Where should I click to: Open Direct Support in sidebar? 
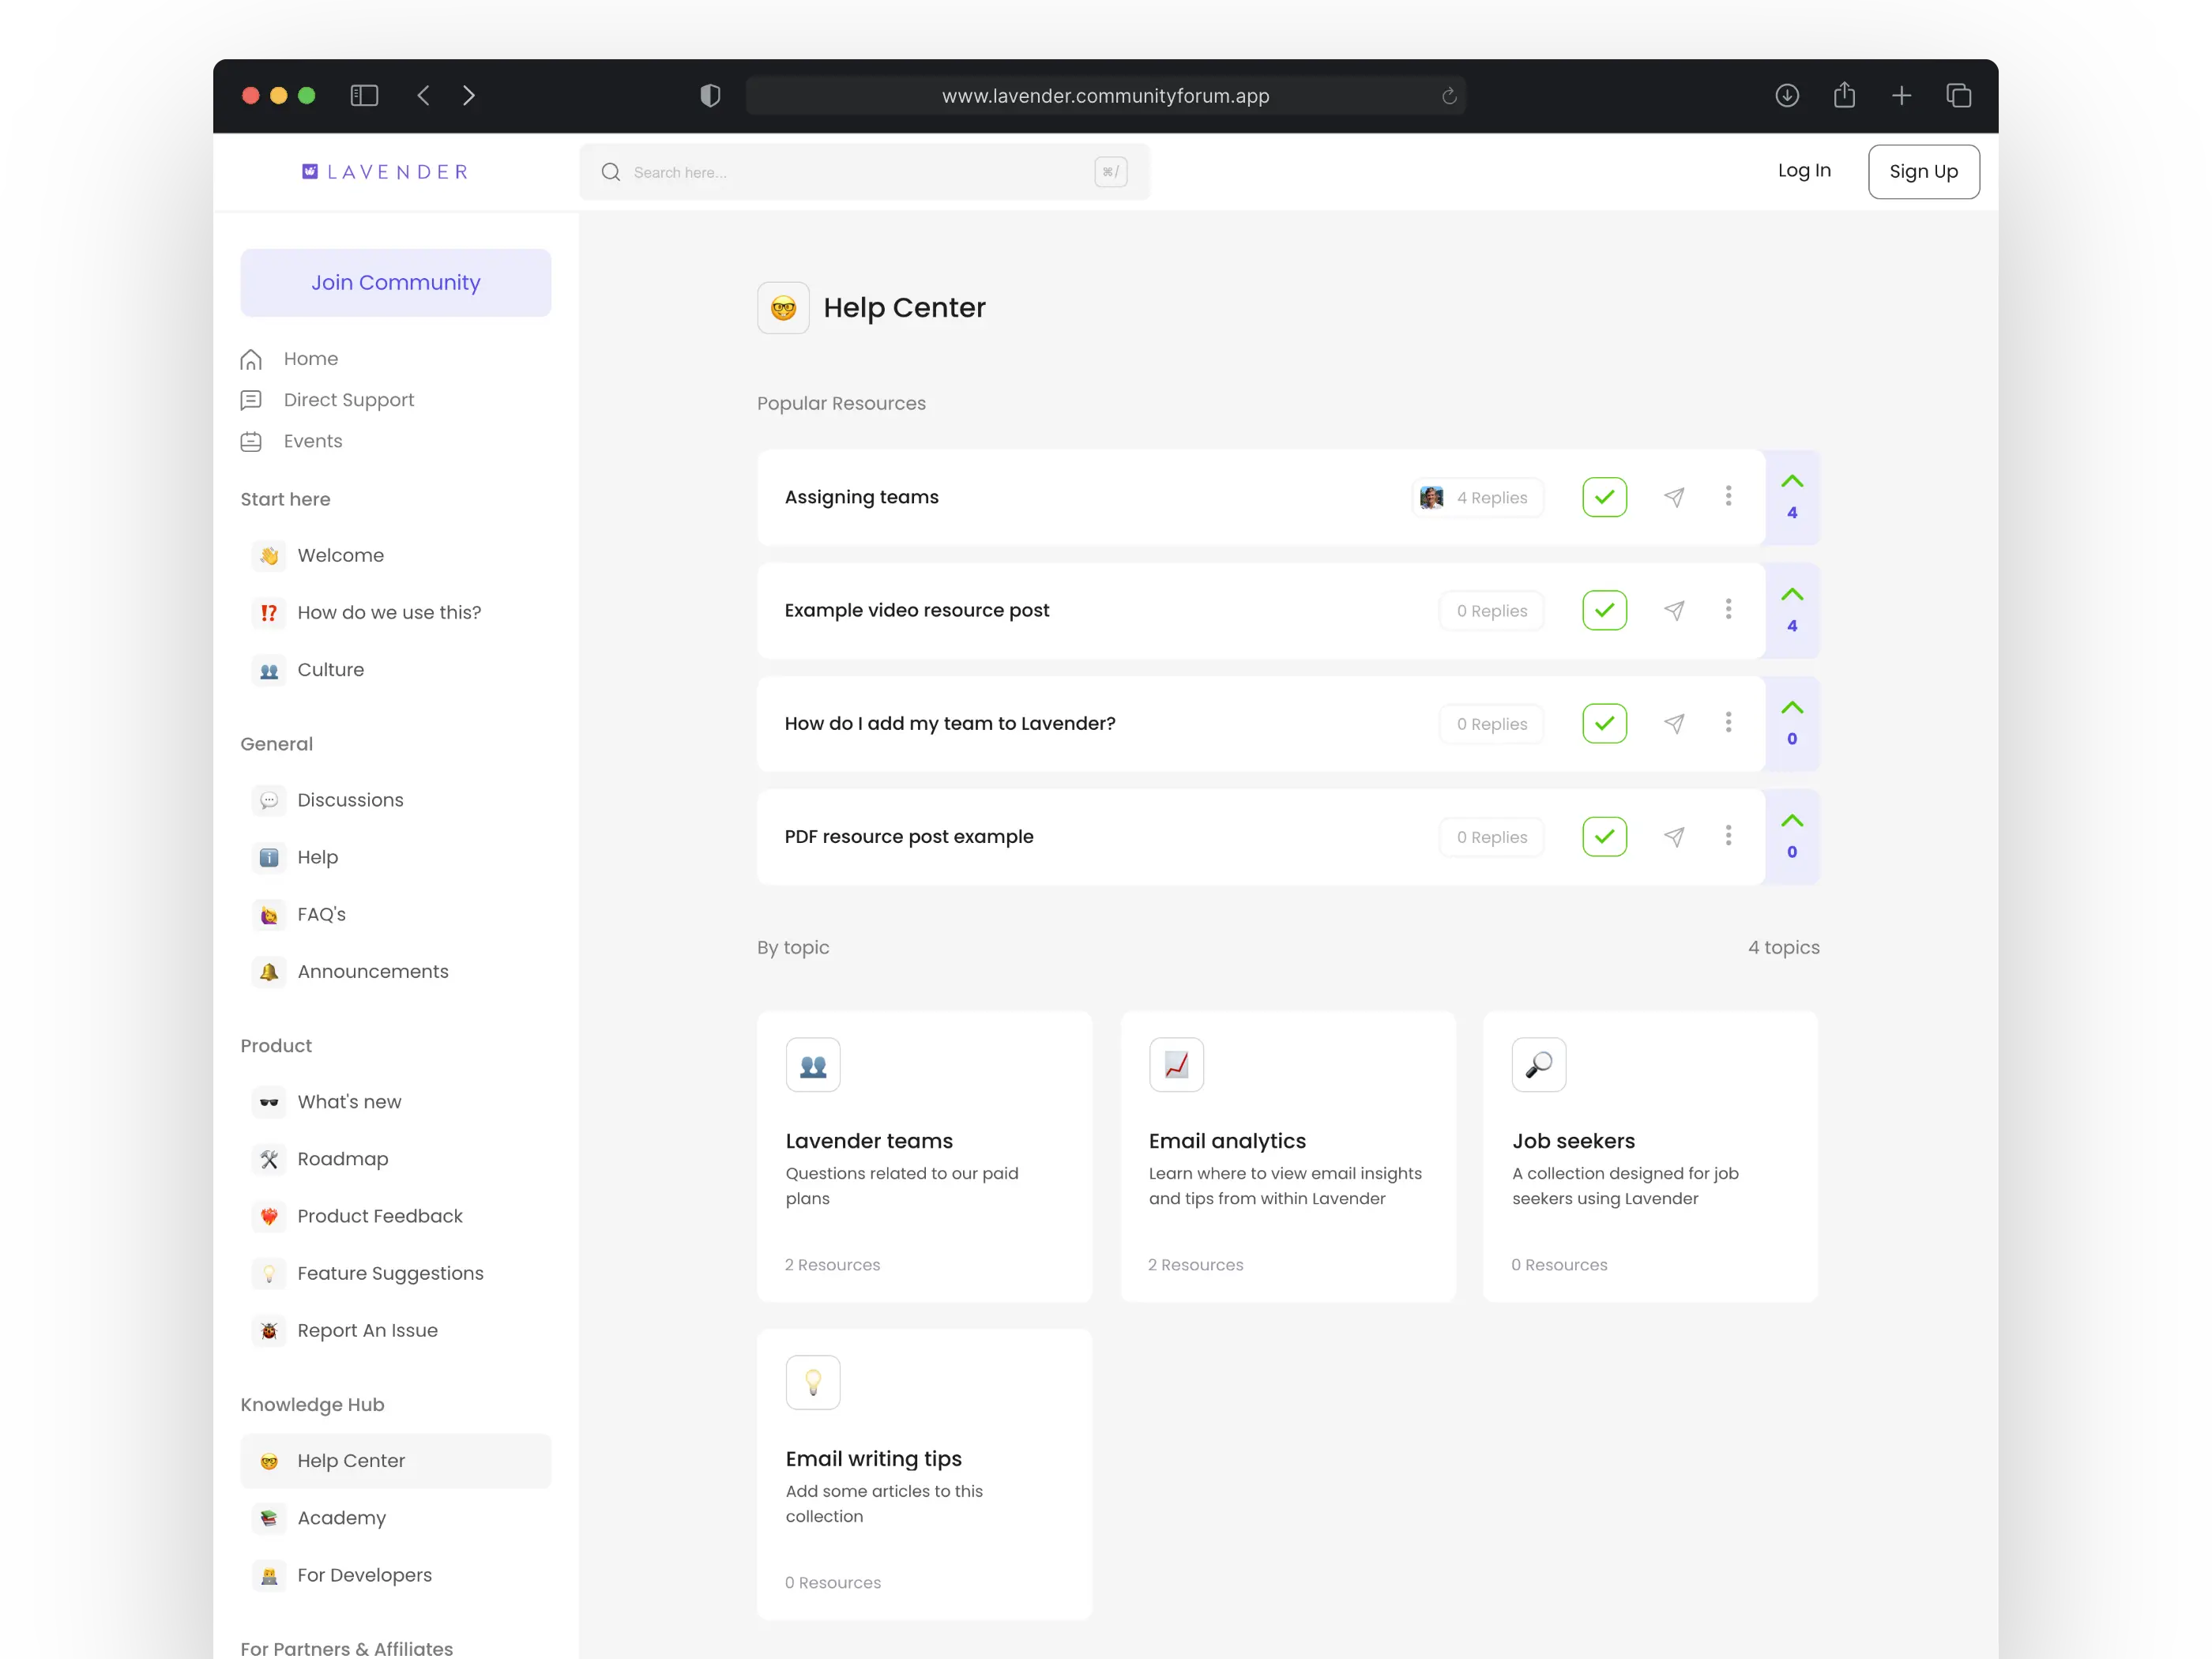tap(348, 400)
